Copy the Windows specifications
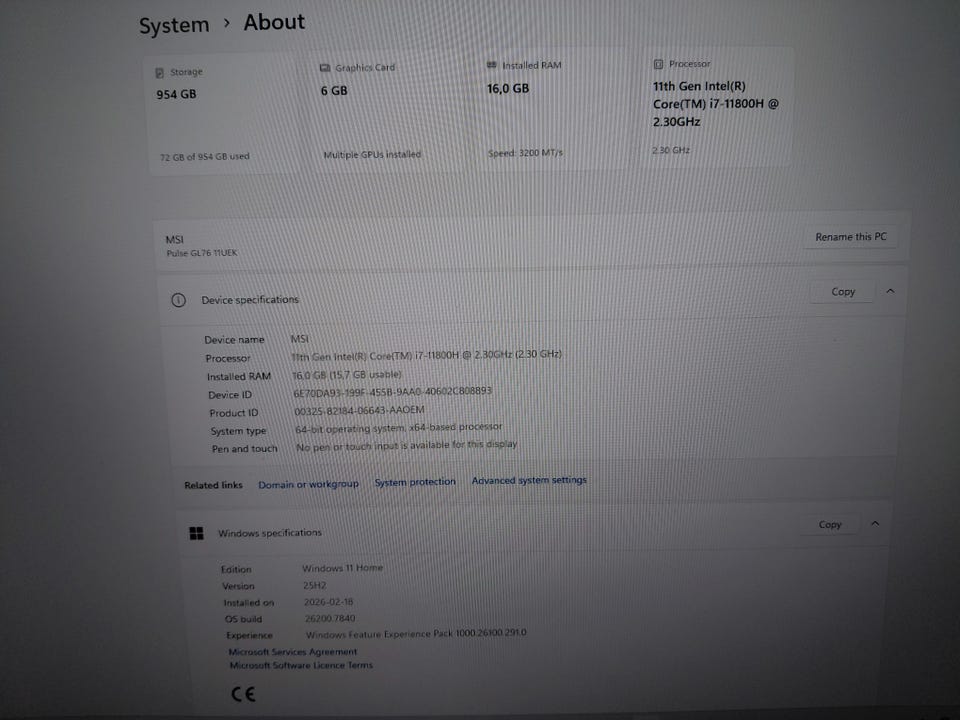This screenshot has height=720, width=960. (x=830, y=524)
